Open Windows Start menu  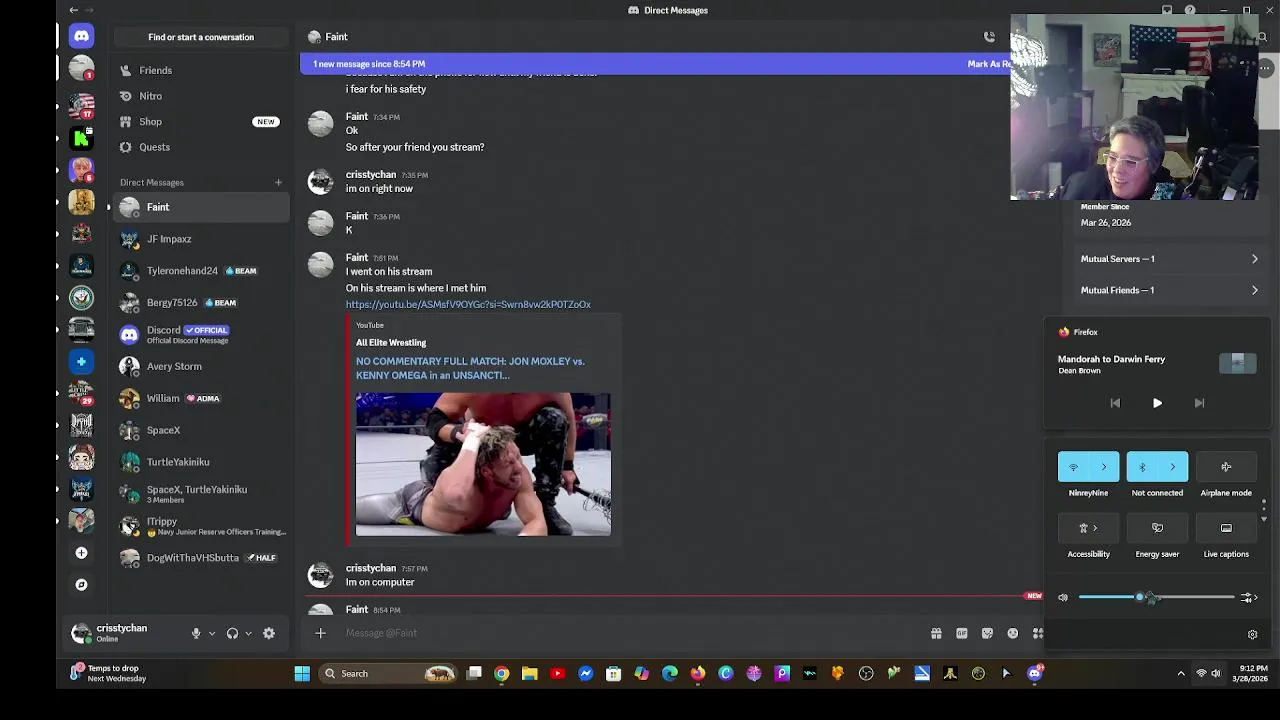[x=302, y=674]
